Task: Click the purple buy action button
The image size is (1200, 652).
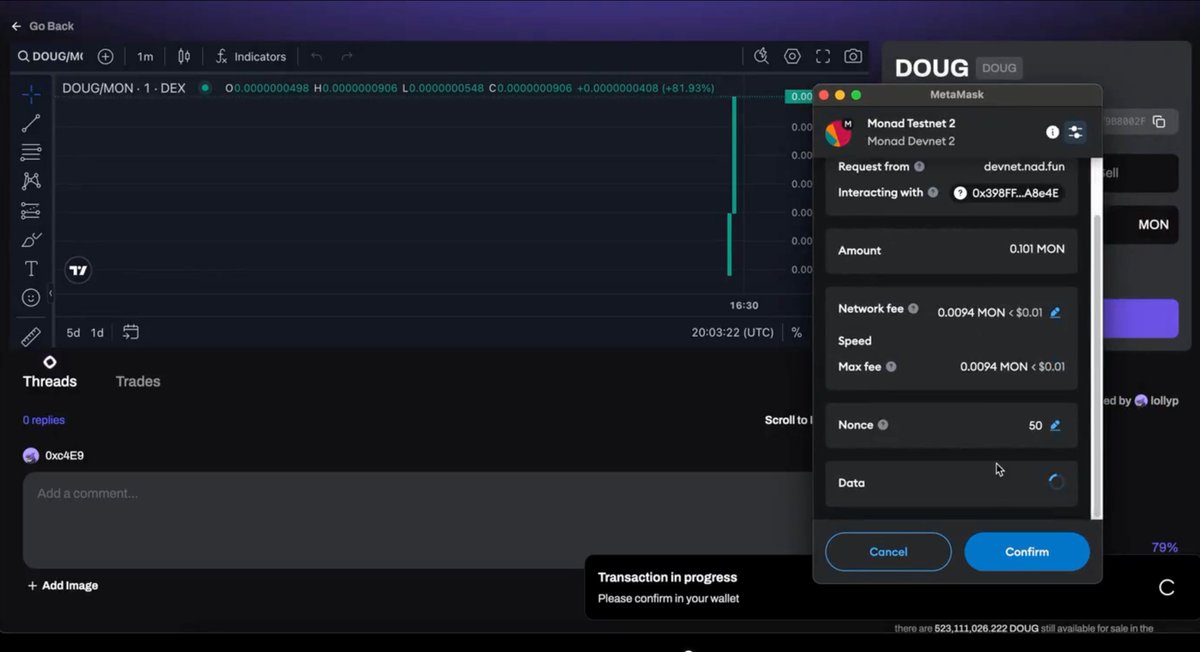Action: (x=1140, y=318)
